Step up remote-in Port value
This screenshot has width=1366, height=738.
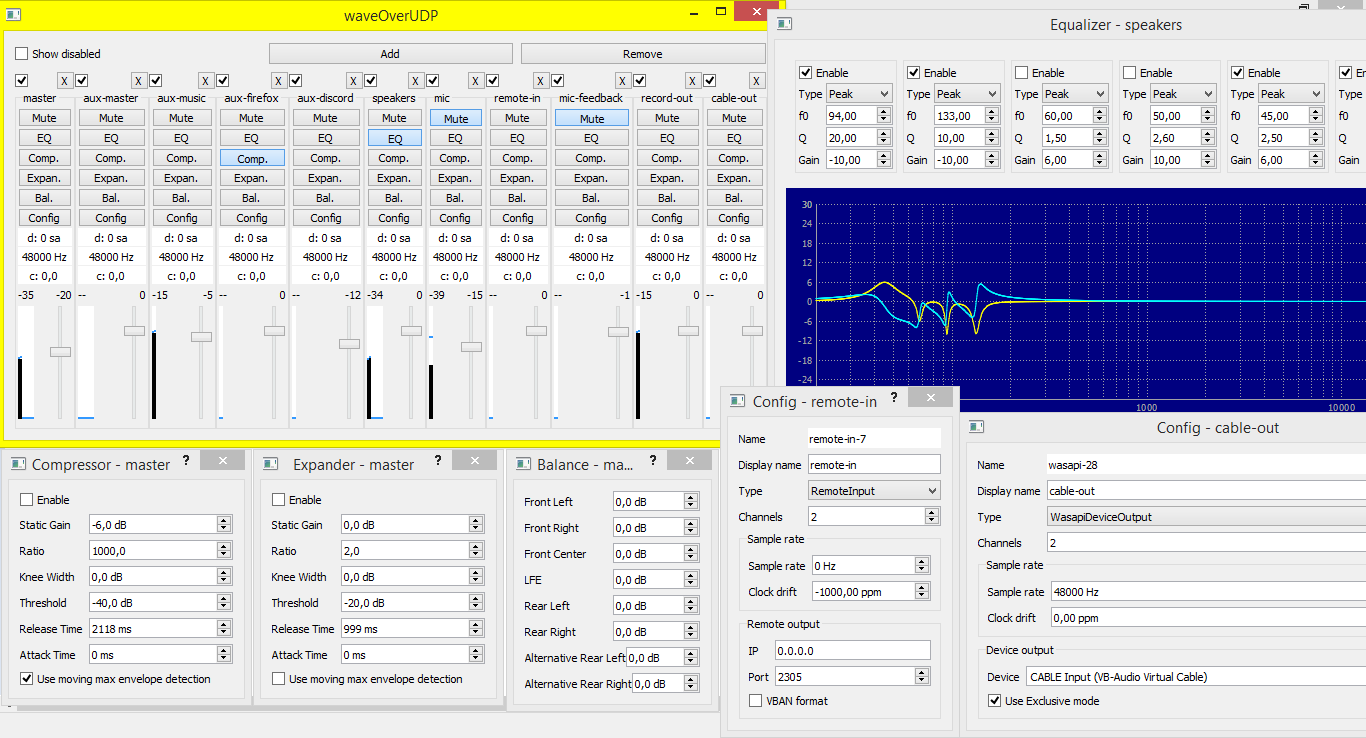pos(921,672)
